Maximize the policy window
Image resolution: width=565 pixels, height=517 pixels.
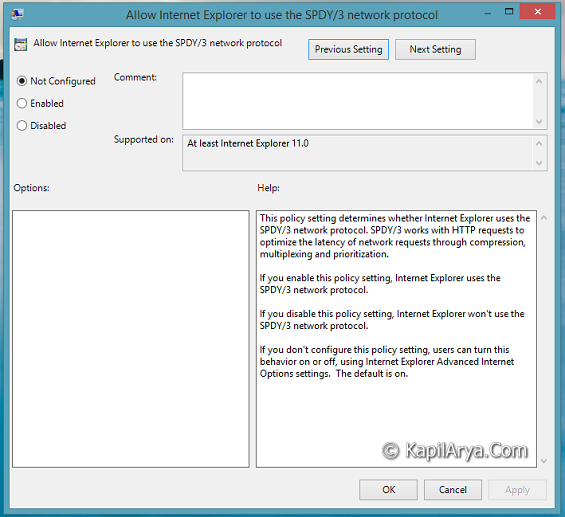point(509,12)
